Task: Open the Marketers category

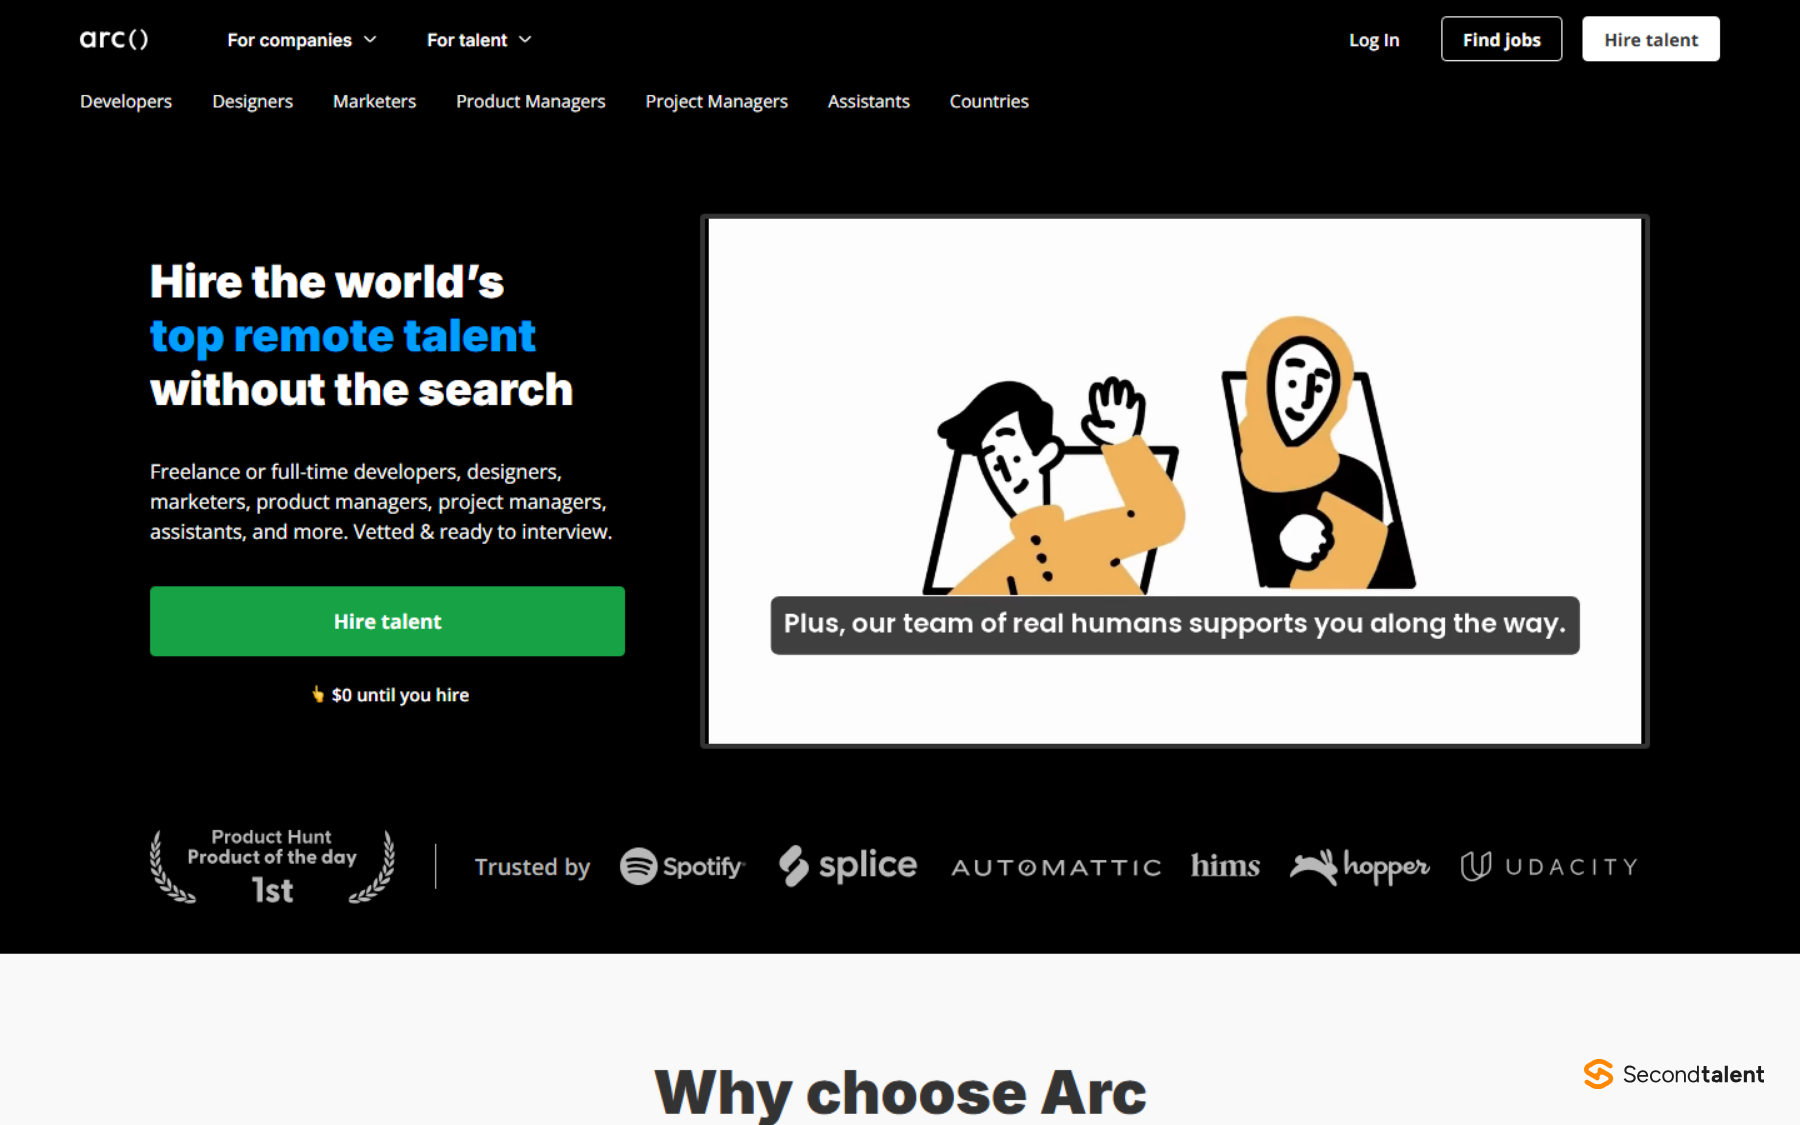Action: [x=374, y=101]
